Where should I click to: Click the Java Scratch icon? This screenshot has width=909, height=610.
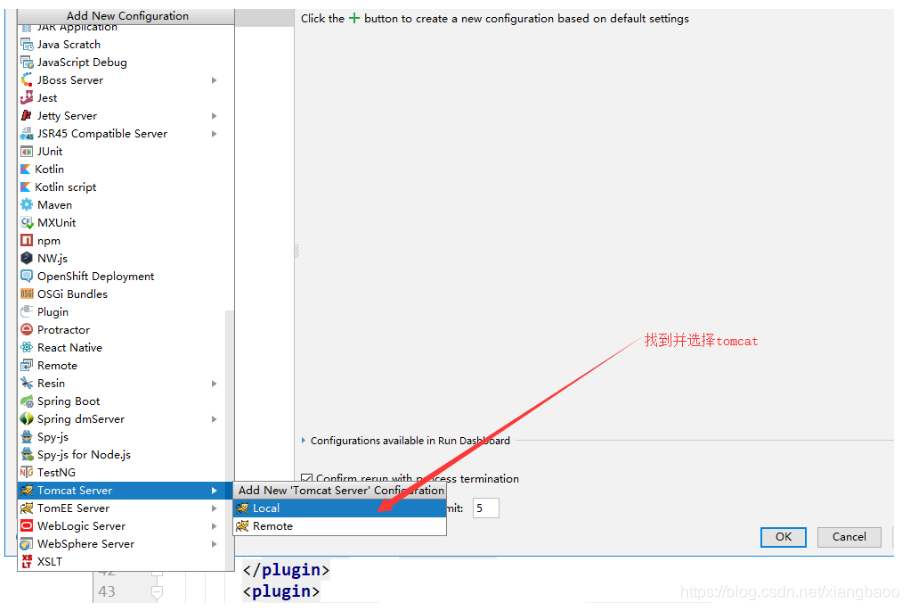tap(27, 45)
